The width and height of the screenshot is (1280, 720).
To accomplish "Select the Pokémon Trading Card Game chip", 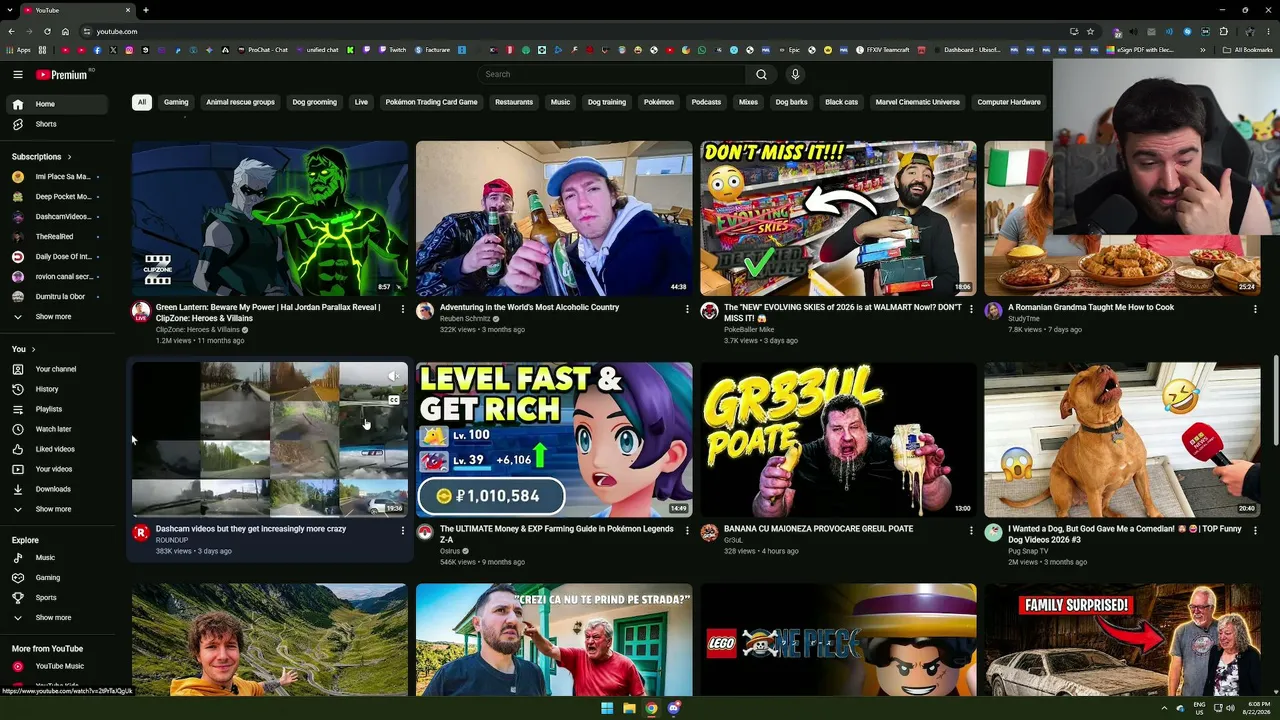I will [x=431, y=102].
